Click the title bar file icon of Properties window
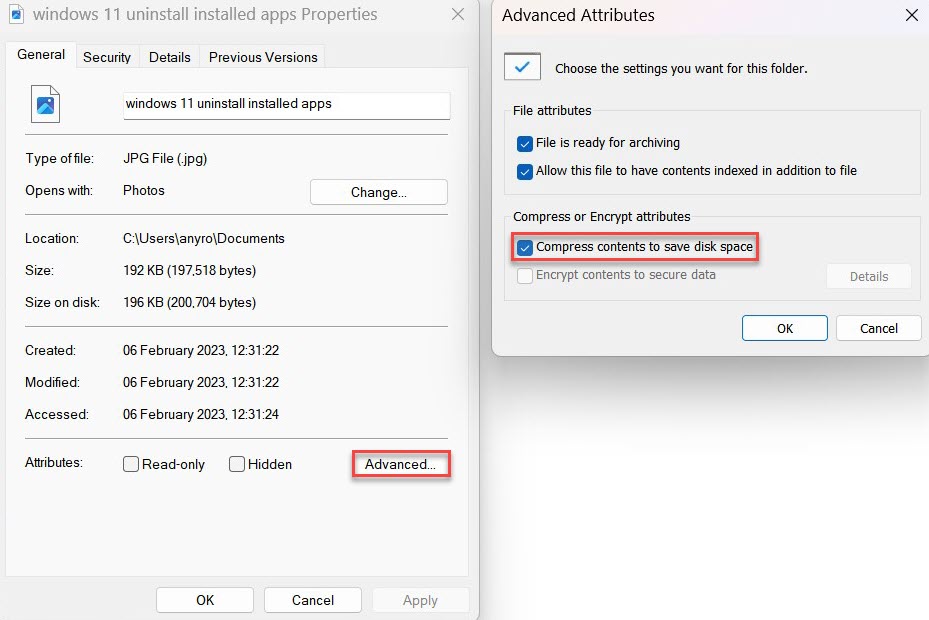929x620 pixels. 17,14
